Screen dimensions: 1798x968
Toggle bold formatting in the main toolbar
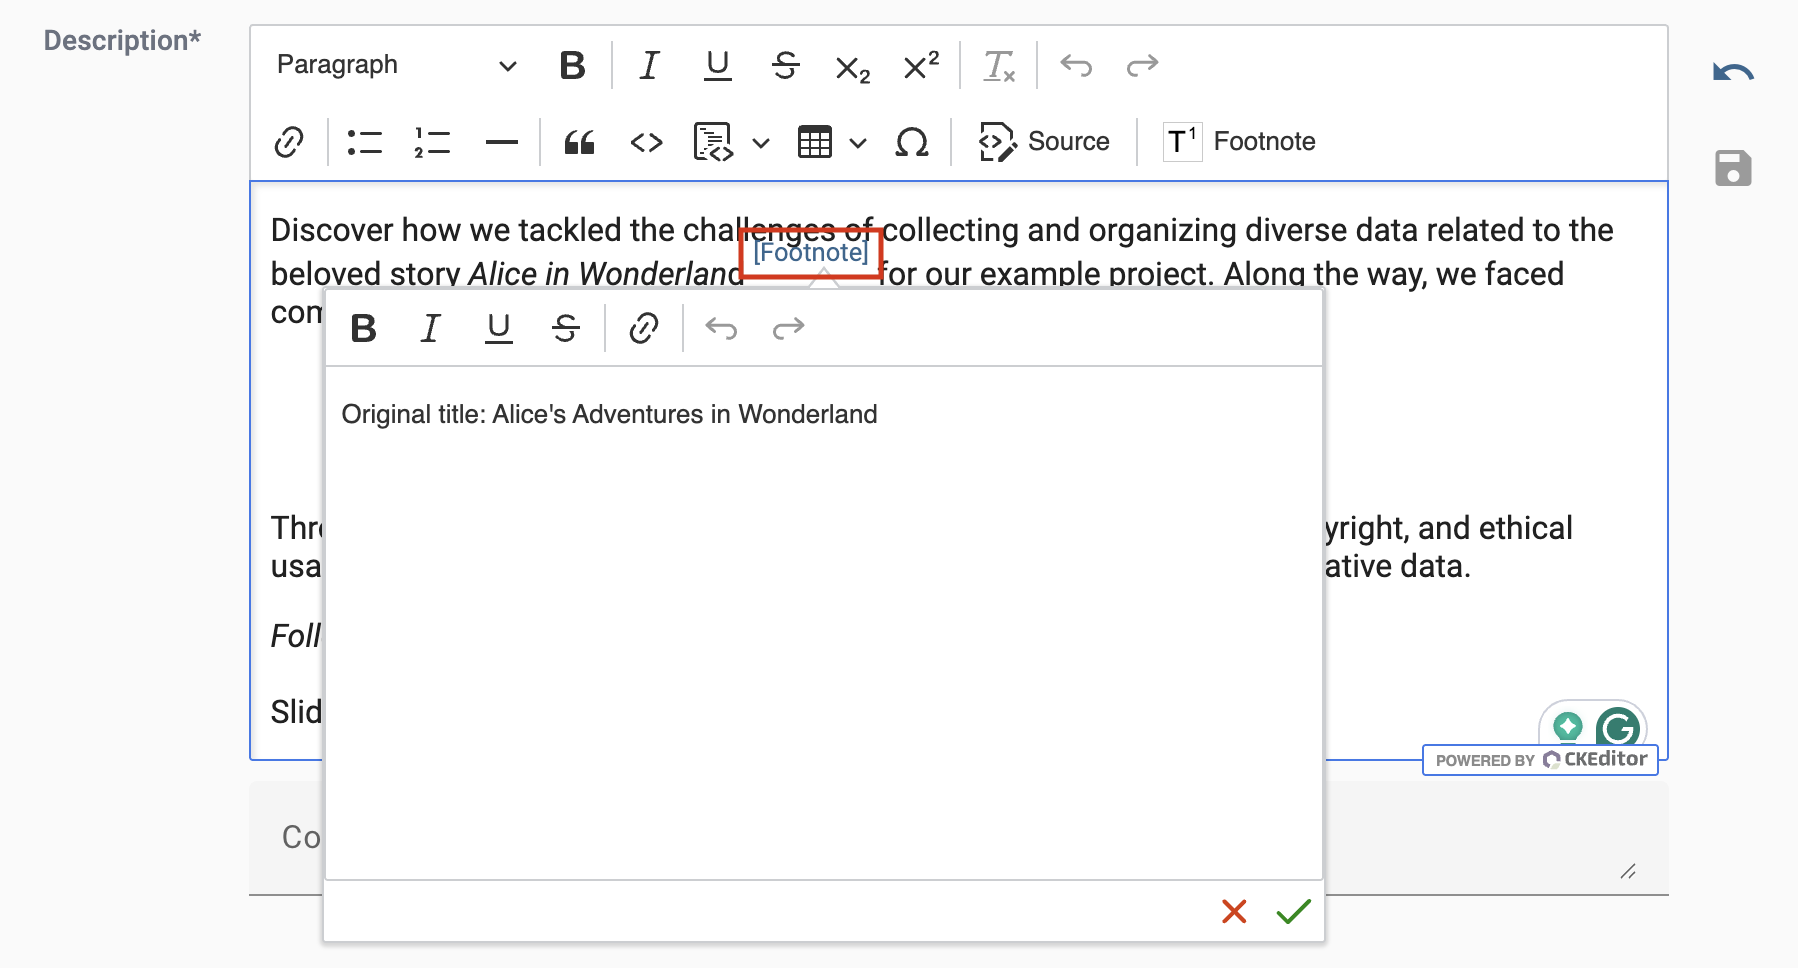pos(571,65)
